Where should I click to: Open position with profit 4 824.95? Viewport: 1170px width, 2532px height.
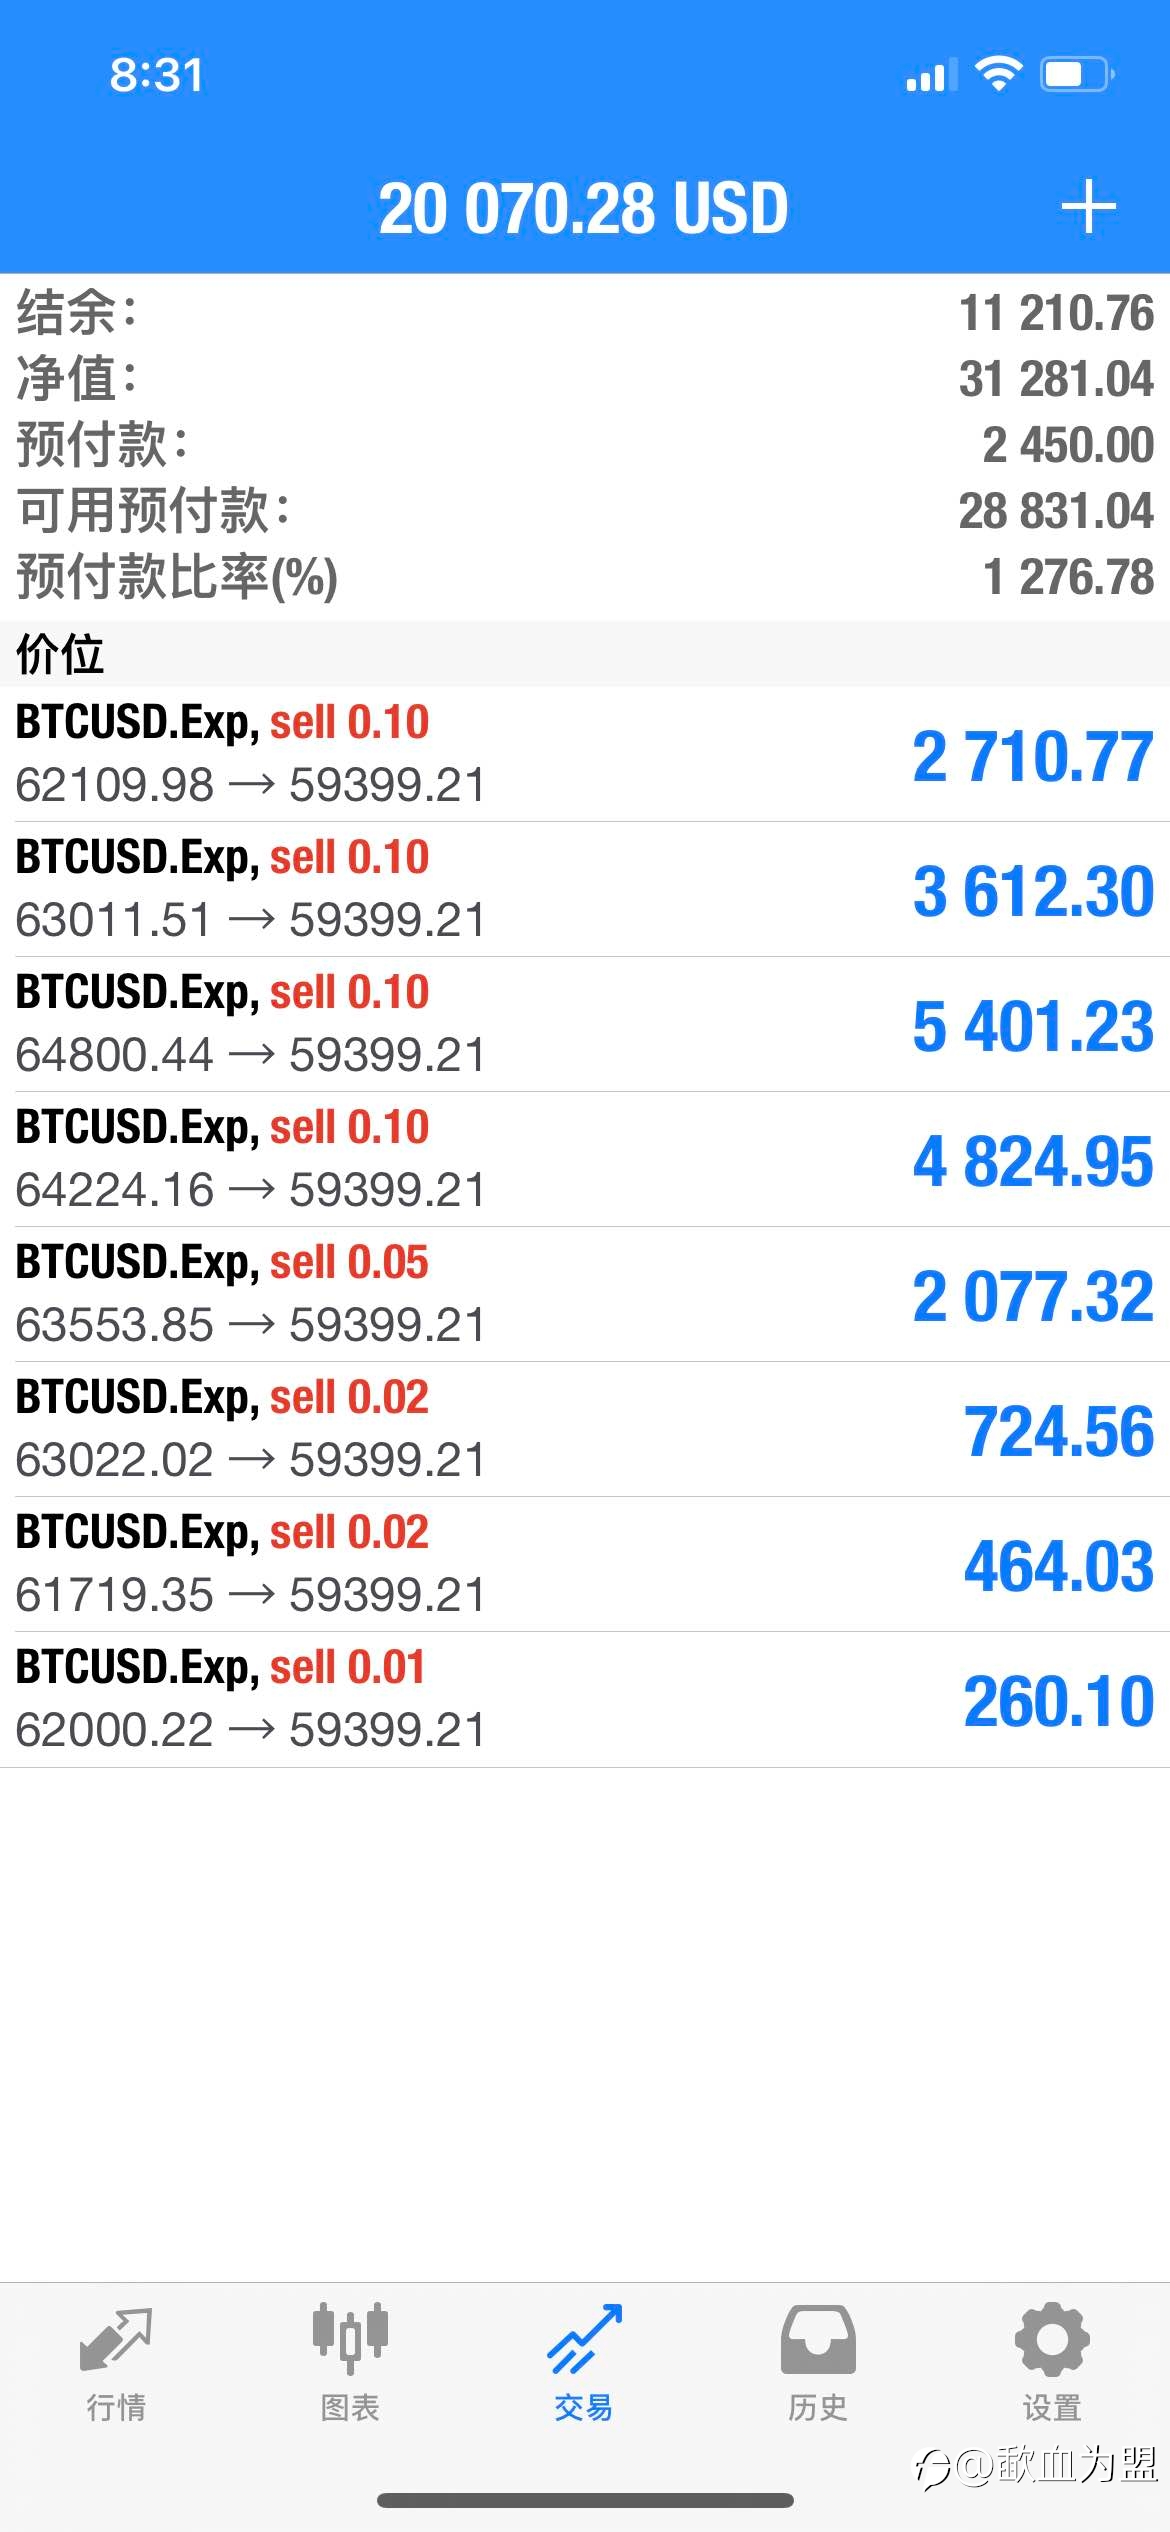pos(585,1159)
